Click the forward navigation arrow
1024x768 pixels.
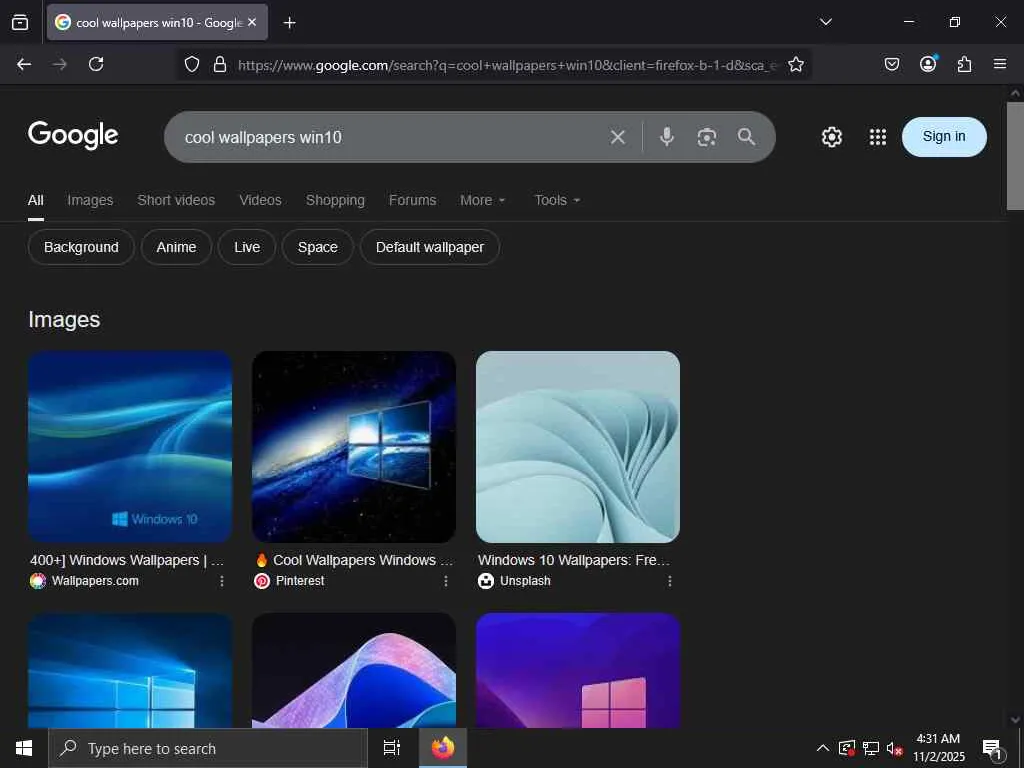[x=59, y=64]
